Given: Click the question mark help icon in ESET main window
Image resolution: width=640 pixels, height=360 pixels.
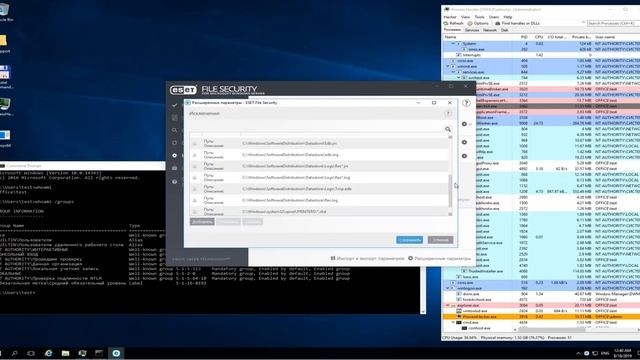Looking at the screenshot, I should coord(466,103).
